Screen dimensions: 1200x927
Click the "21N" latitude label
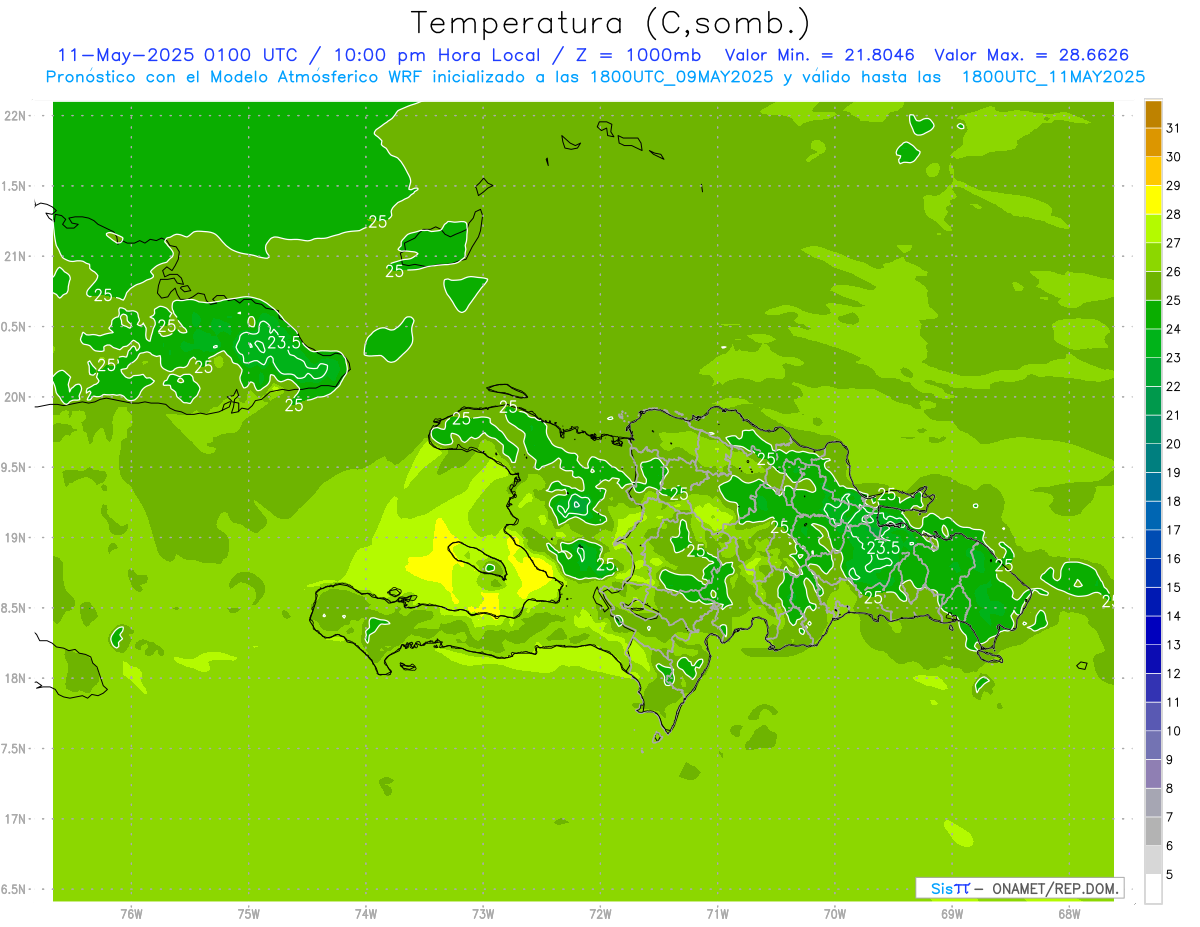(16, 257)
